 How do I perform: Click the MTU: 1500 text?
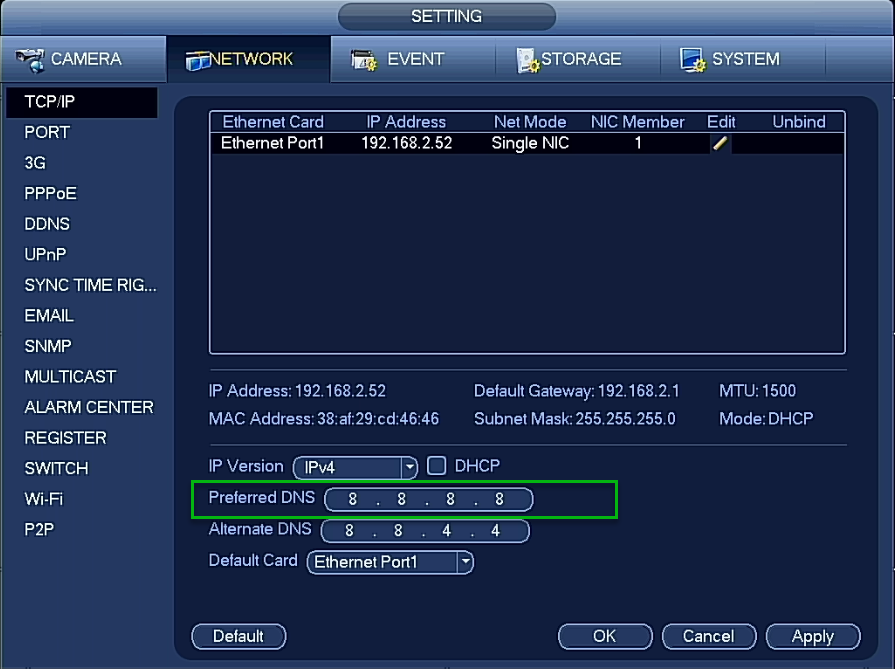coord(757,391)
